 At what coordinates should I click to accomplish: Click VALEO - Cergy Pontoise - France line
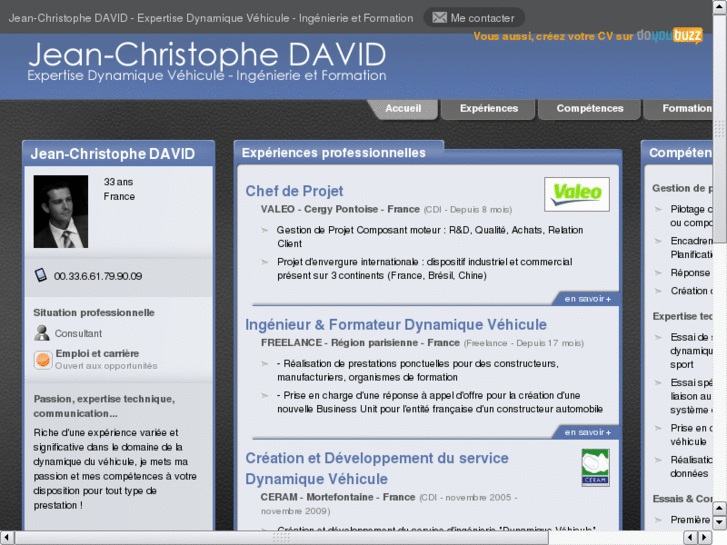point(340,209)
